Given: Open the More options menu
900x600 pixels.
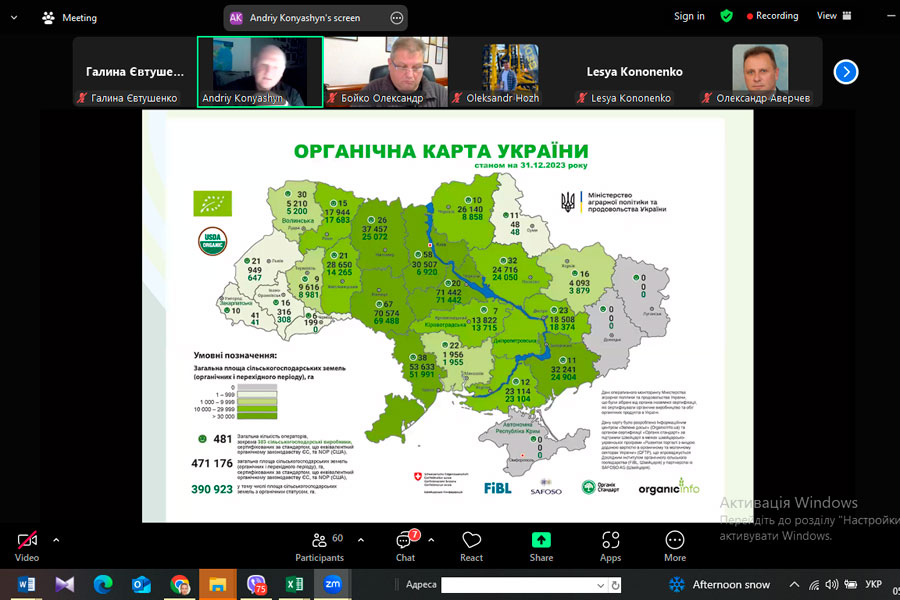Looking at the screenshot, I should click(x=675, y=547).
